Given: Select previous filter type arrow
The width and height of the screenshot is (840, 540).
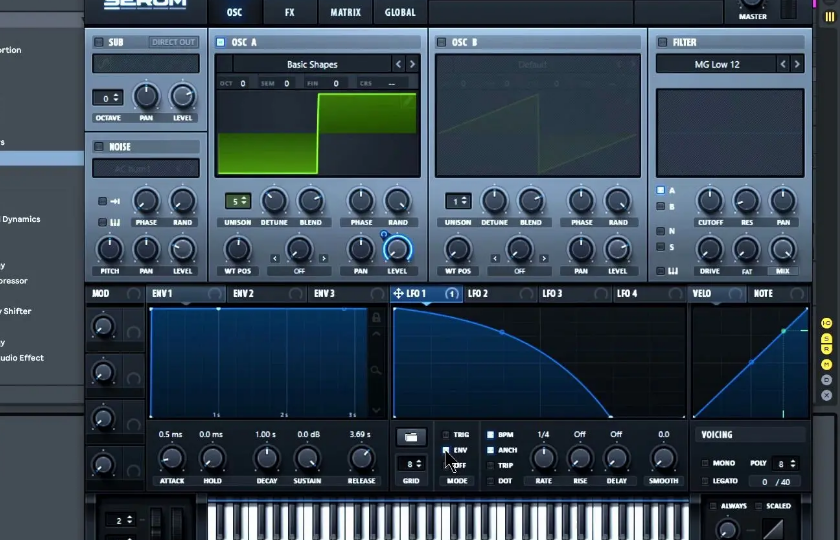Looking at the screenshot, I should [783, 64].
